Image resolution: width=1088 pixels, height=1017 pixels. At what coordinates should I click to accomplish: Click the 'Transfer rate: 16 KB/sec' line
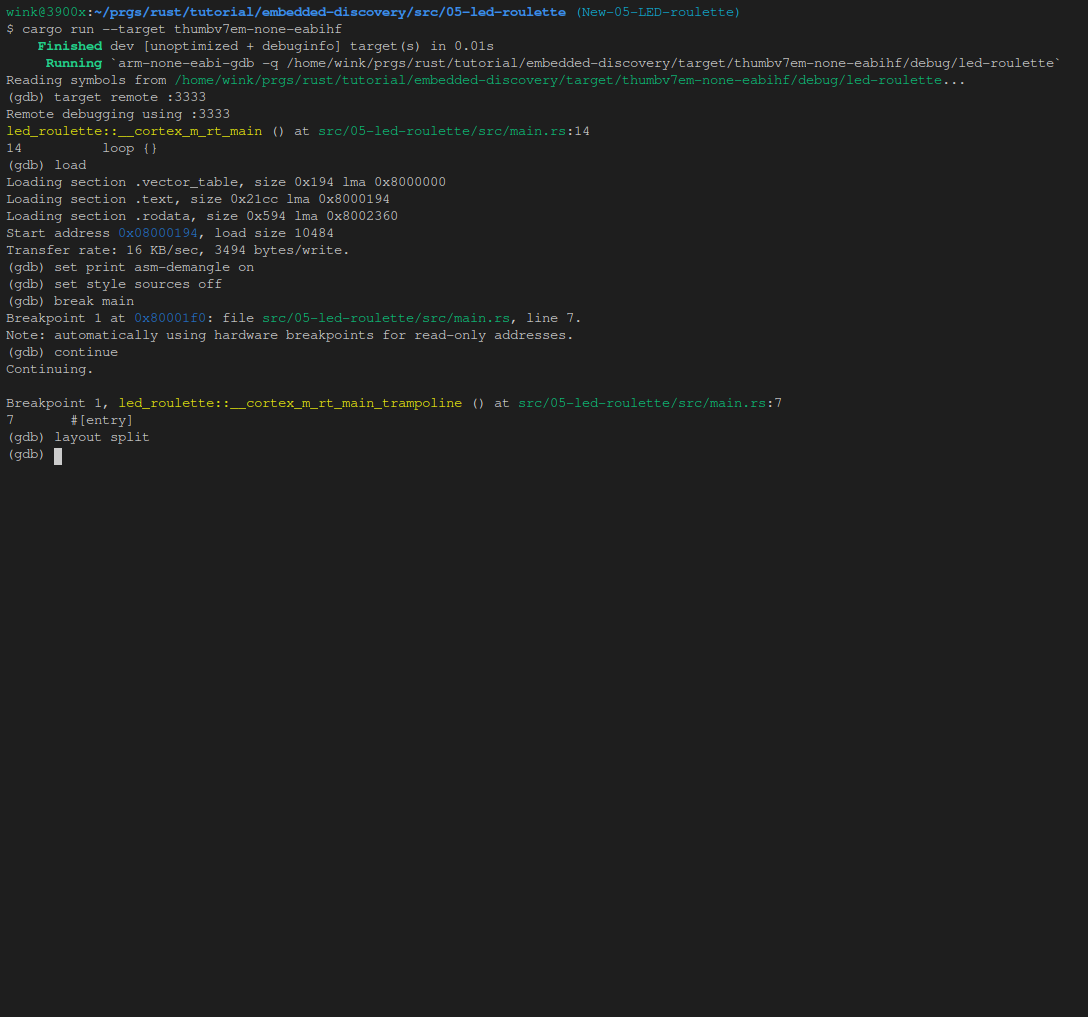click(x=178, y=250)
